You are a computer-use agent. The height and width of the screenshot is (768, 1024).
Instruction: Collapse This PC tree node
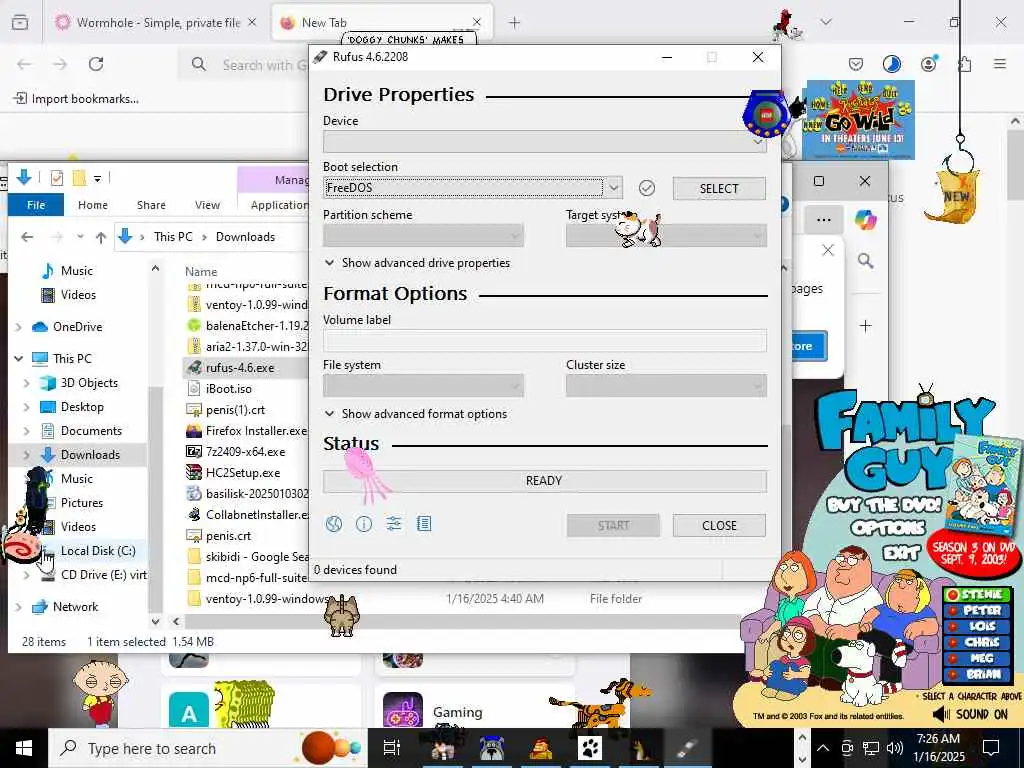point(19,359)
